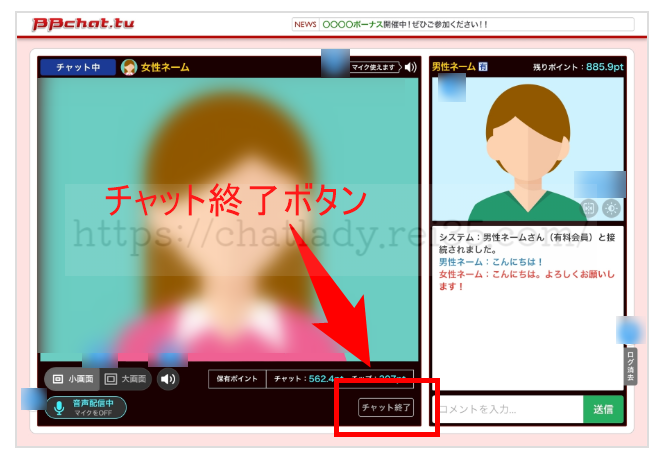This screenshot has width=663, height=460.
Task: Click the brightness icon on male video
Action: pyautogui.click(x=611, y=208)
